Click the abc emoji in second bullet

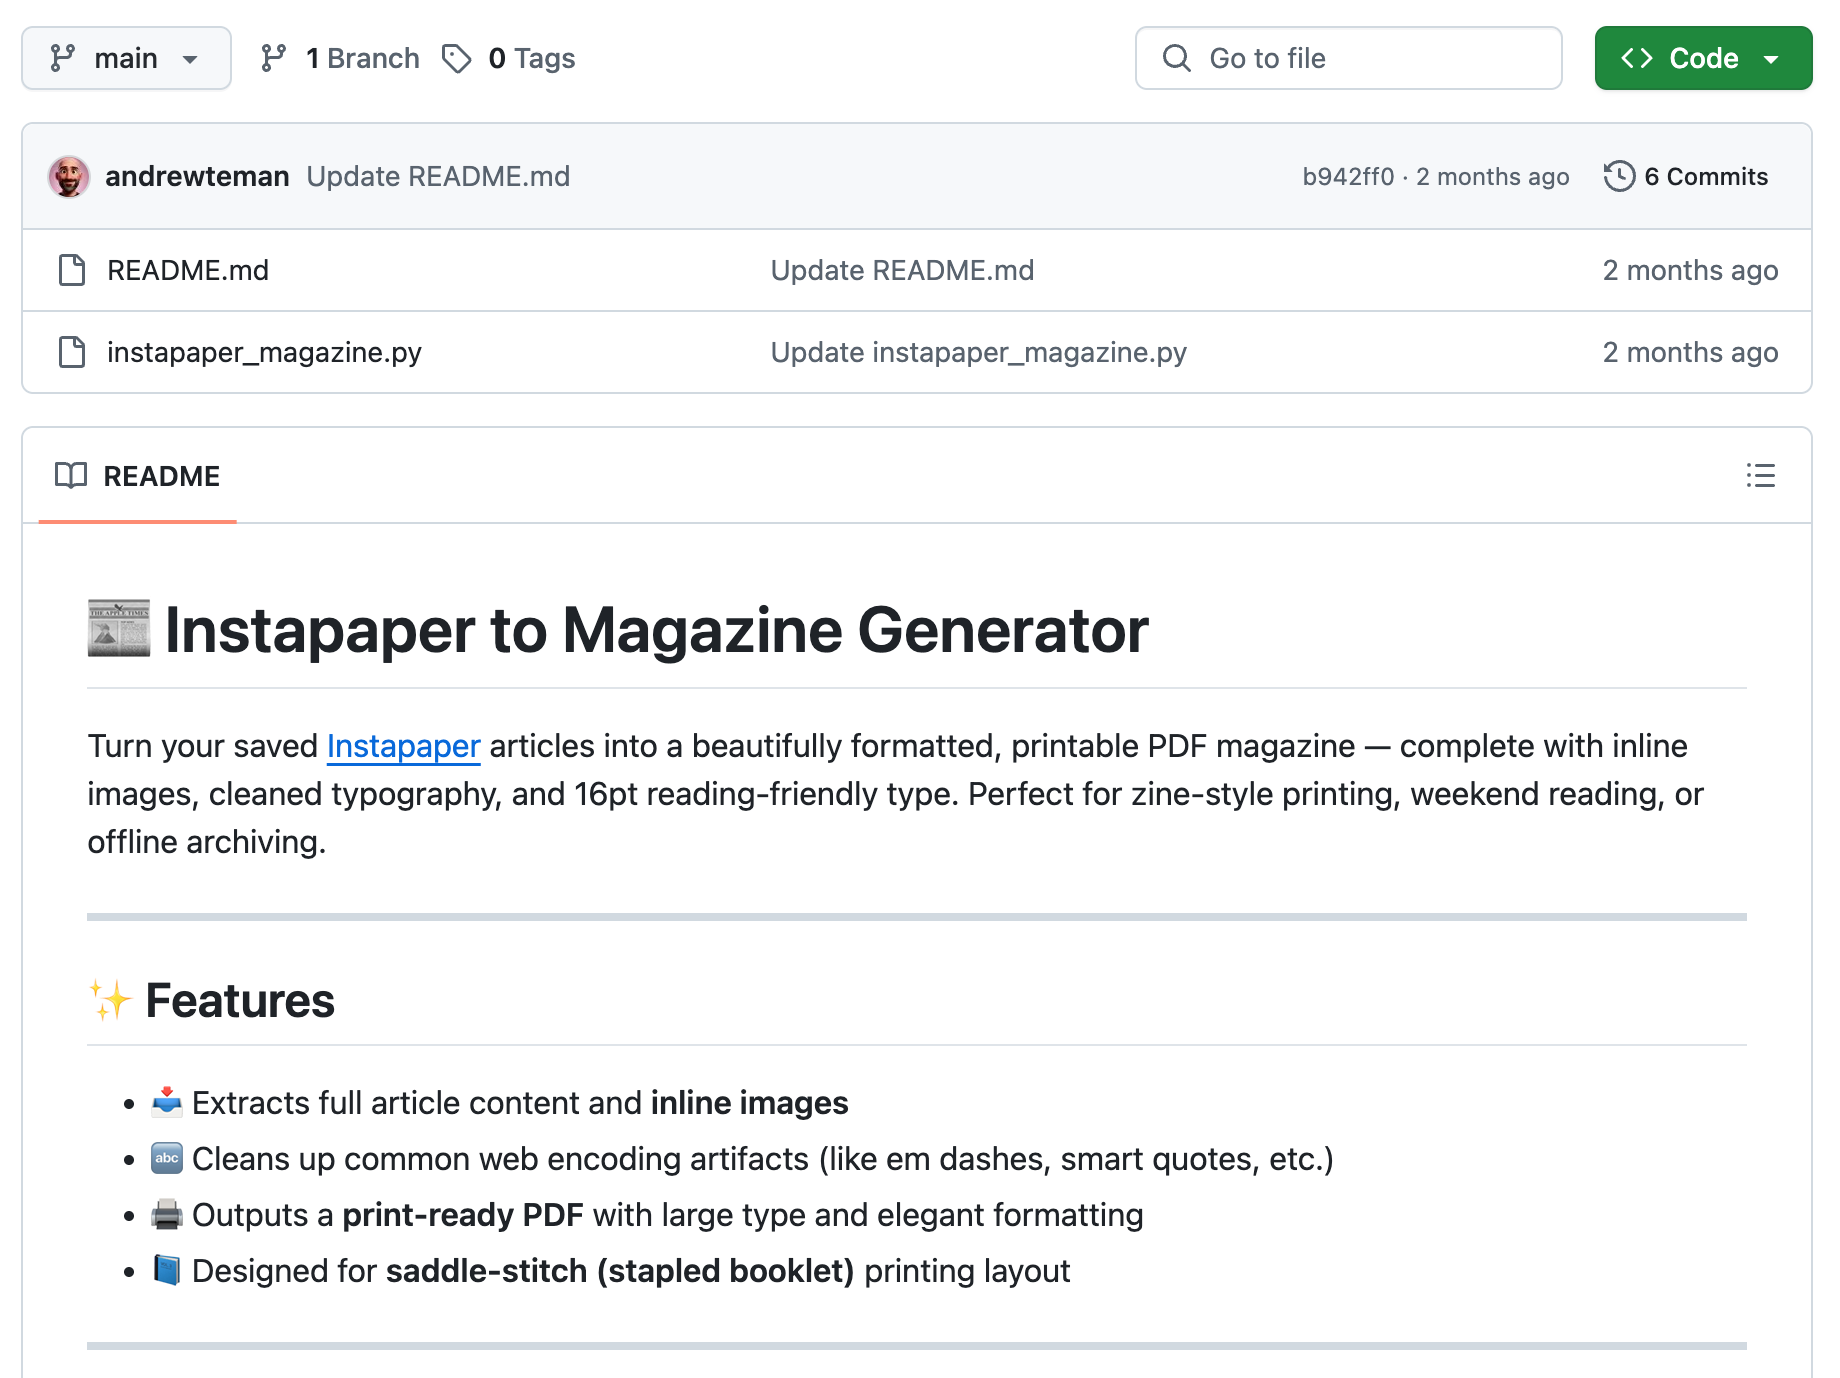click(x=167, y=1158)
